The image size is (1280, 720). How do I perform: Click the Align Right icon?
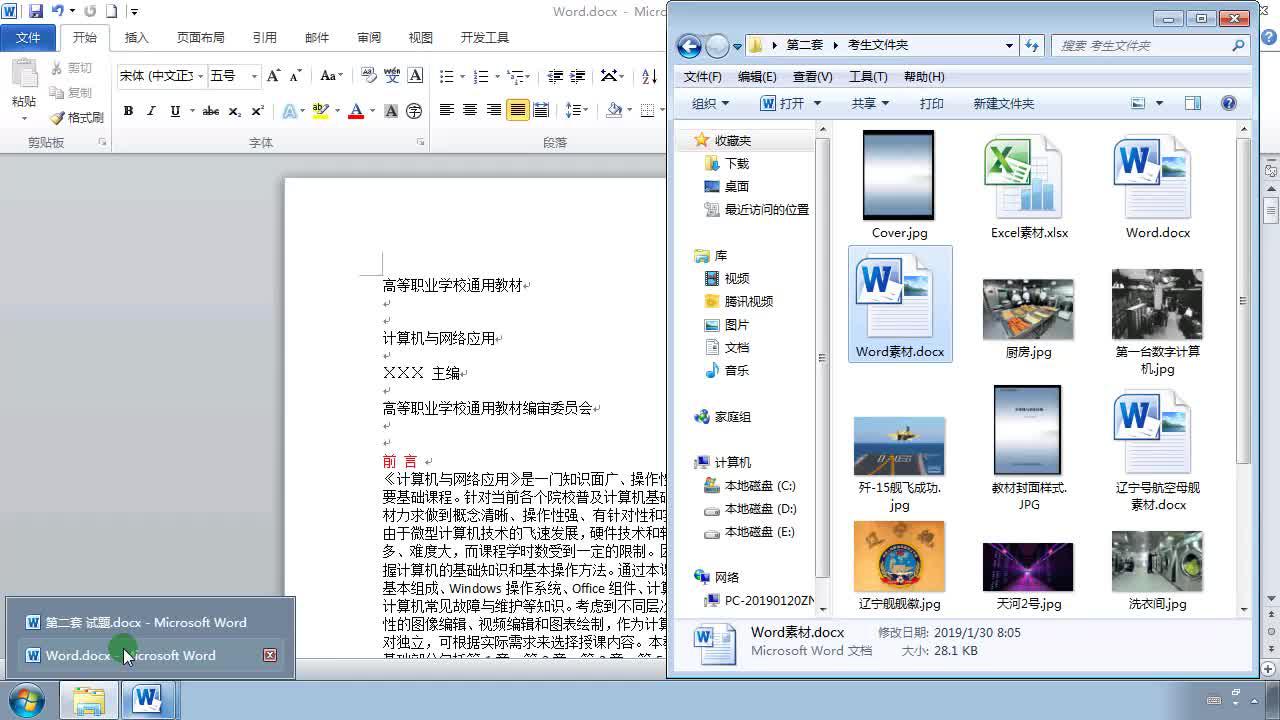pyautogui.click(x=493, y=110)
